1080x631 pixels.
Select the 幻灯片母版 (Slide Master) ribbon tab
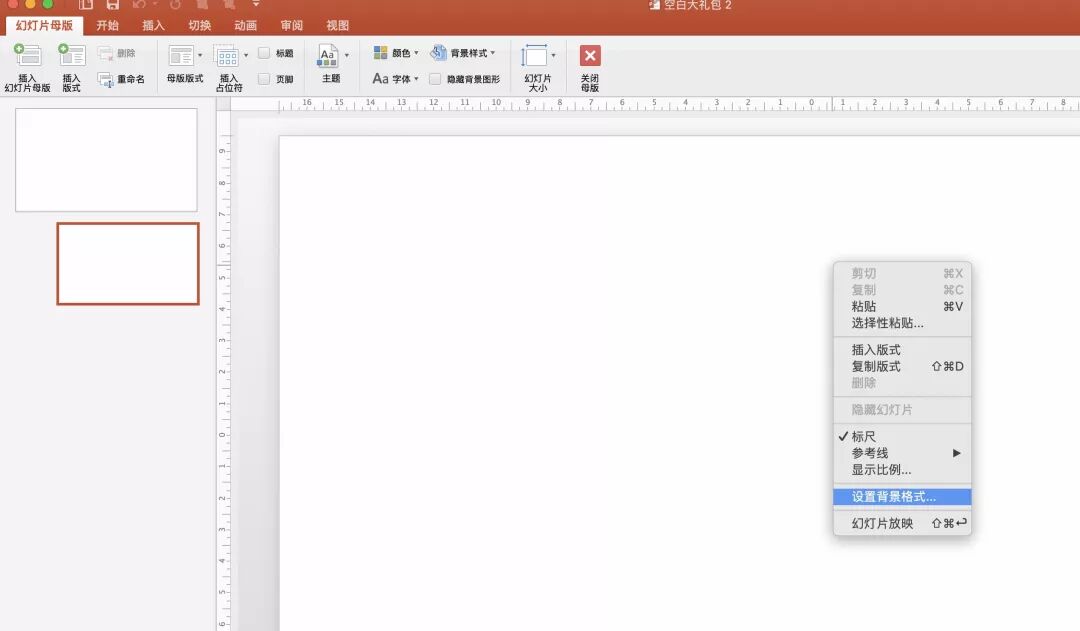pyautogui.click(x=44, y=25)
